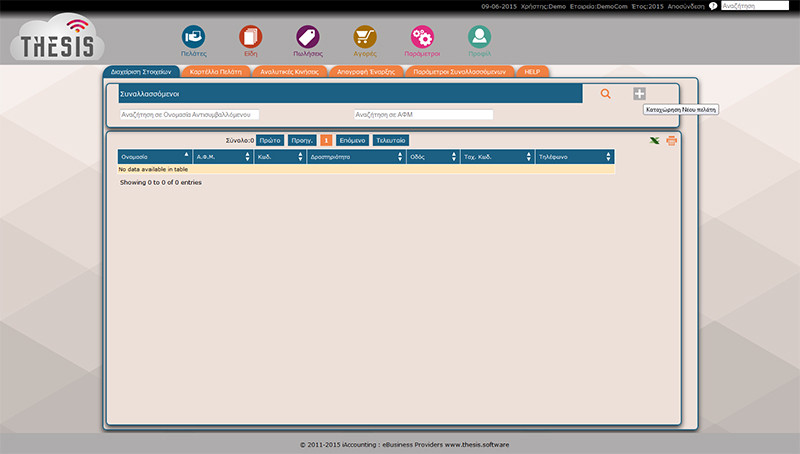Click the speech bubble icon in top bar
This screenshot has width=800, height=454.
coord(713,6)
